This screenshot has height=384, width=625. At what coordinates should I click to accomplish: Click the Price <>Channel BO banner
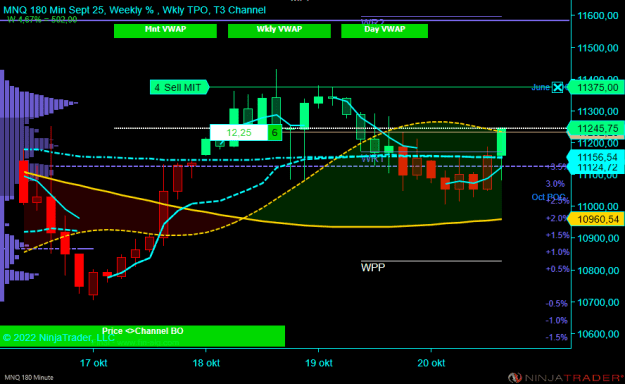(x=142, y=336)
